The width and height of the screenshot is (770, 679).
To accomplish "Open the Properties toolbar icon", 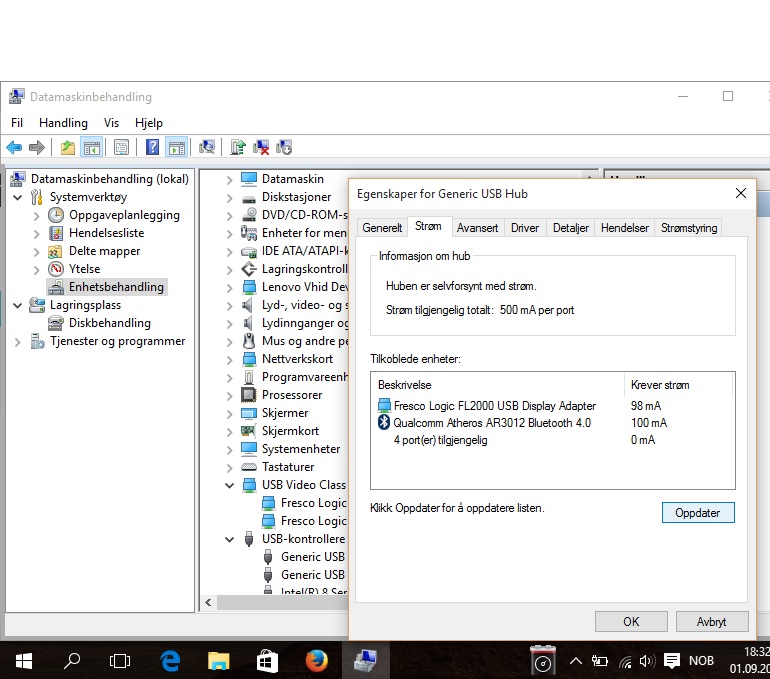I will pyautogui.click(x=121, y=147).
